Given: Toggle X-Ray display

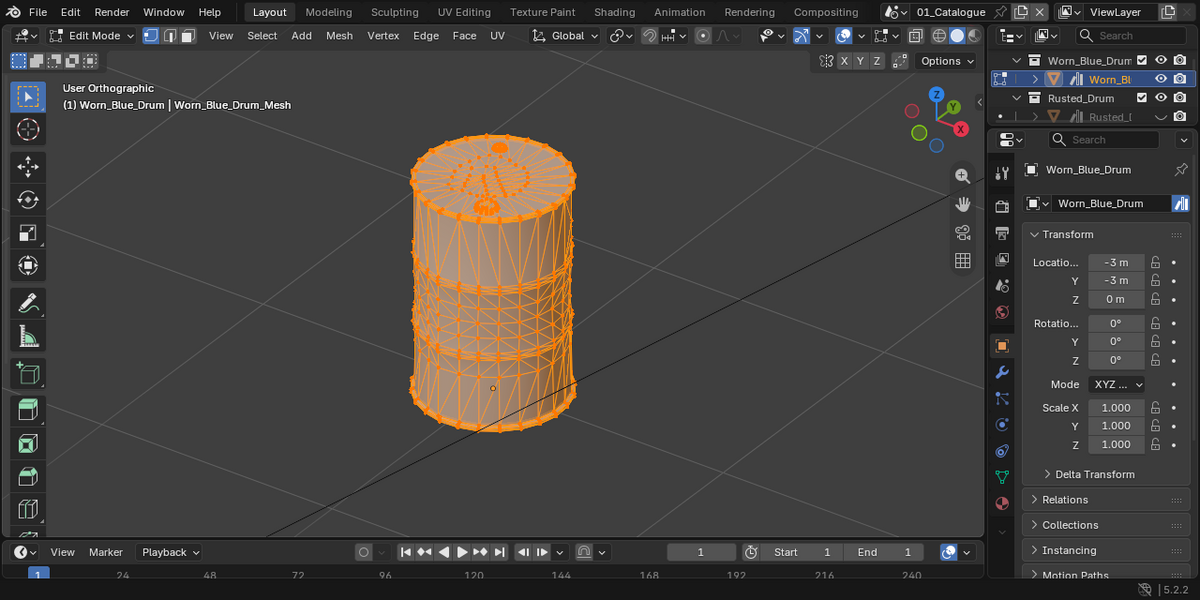Looking at the screenshot, I should (x=915, y=35).
